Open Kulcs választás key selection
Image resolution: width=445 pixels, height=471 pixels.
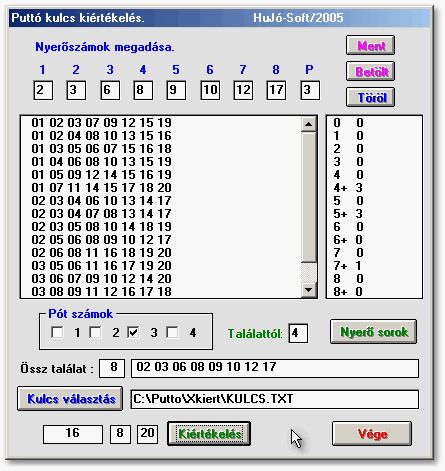click(x=70, y=399)
